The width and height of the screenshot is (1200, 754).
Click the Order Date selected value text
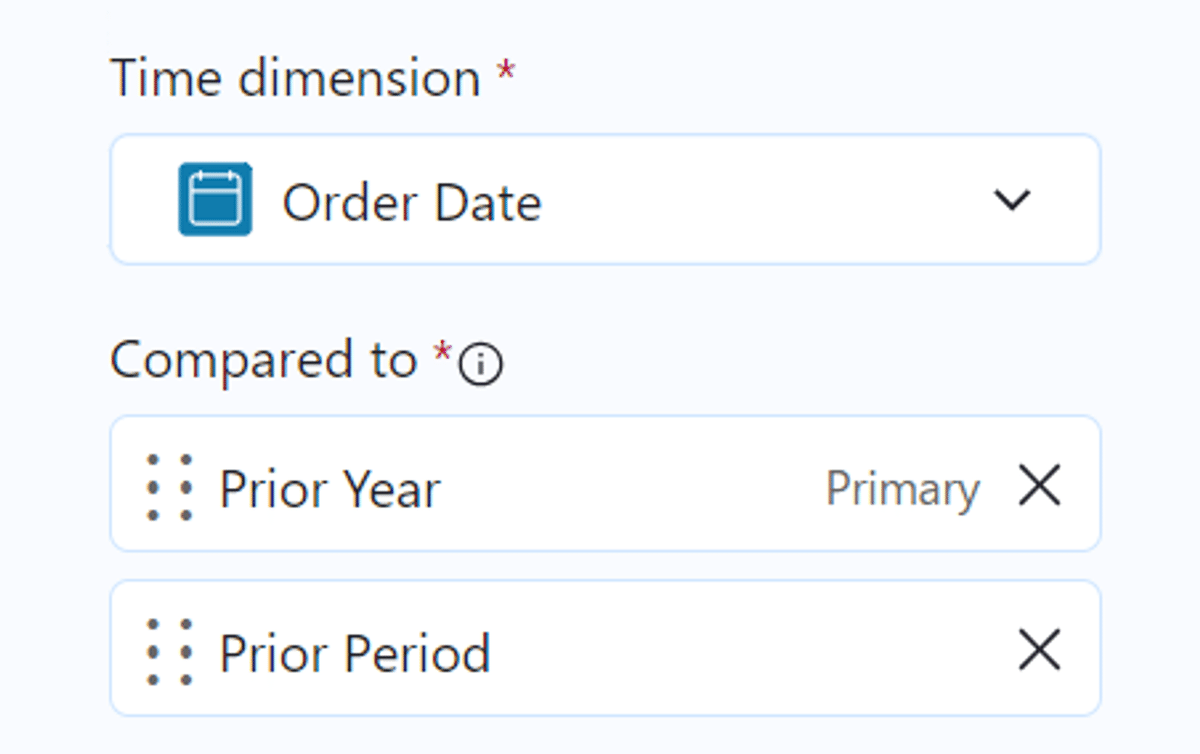click(412, 203)
